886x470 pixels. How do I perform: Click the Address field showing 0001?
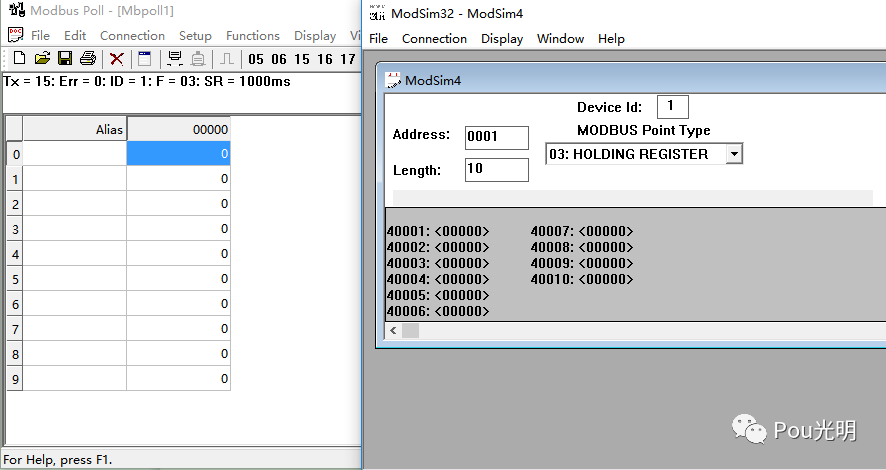[497, 137]
